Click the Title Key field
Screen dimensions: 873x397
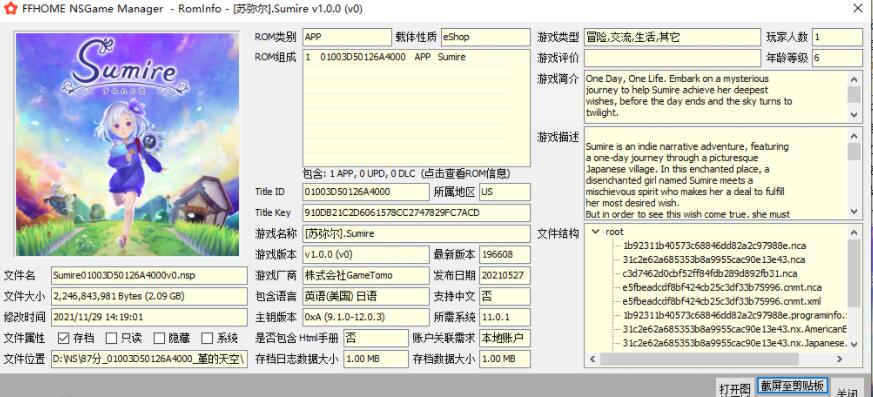[416, 213]
